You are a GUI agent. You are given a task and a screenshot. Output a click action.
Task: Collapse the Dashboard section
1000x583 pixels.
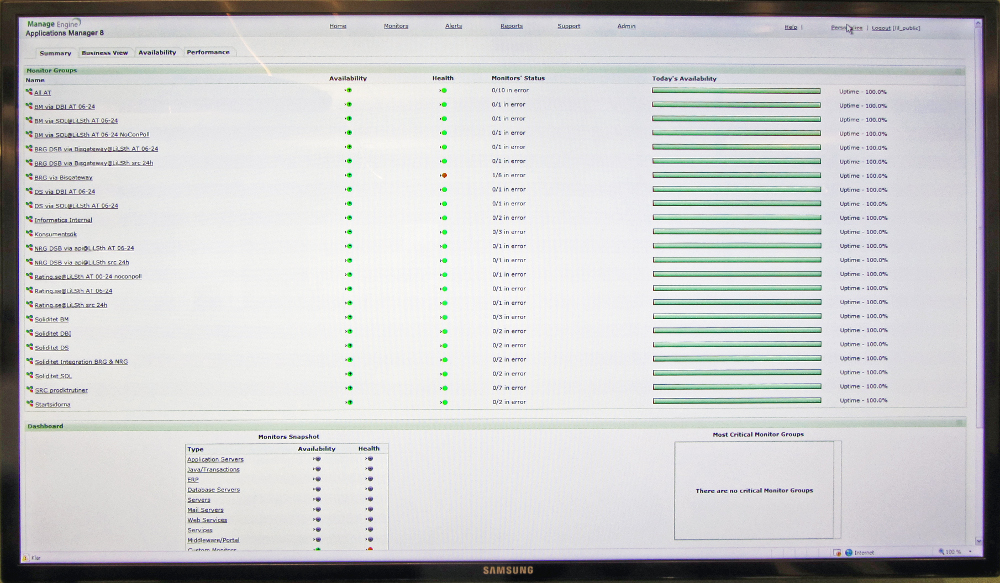pos(960,423)
